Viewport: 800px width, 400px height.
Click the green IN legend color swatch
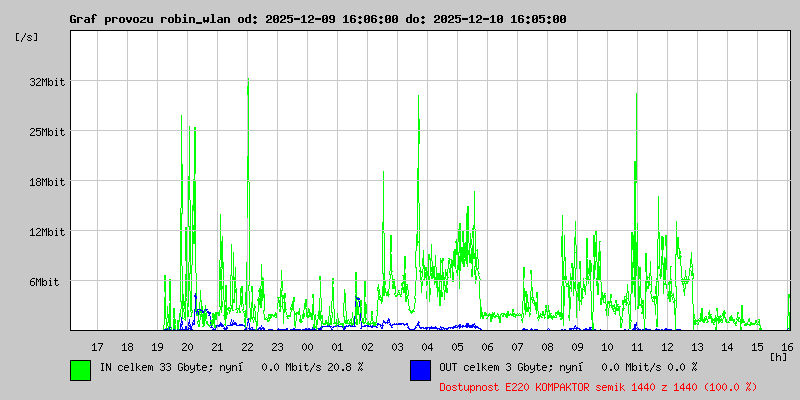click(80, 370)
